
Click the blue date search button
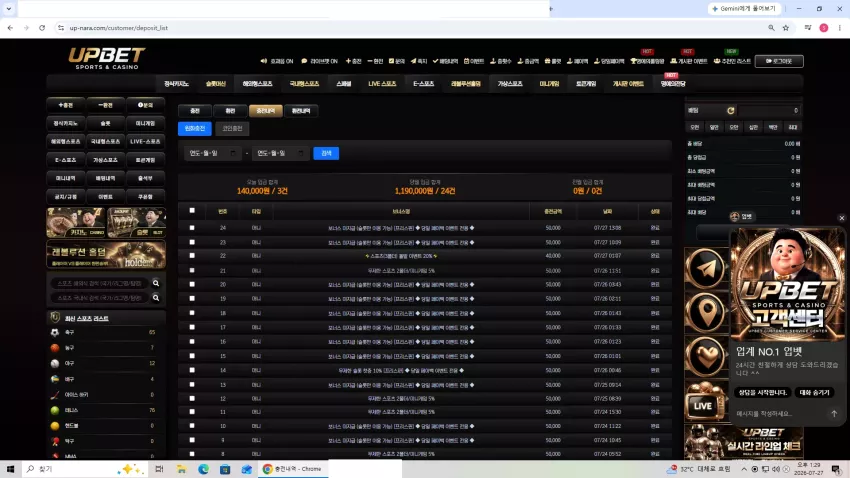click(x=326, y=153)
